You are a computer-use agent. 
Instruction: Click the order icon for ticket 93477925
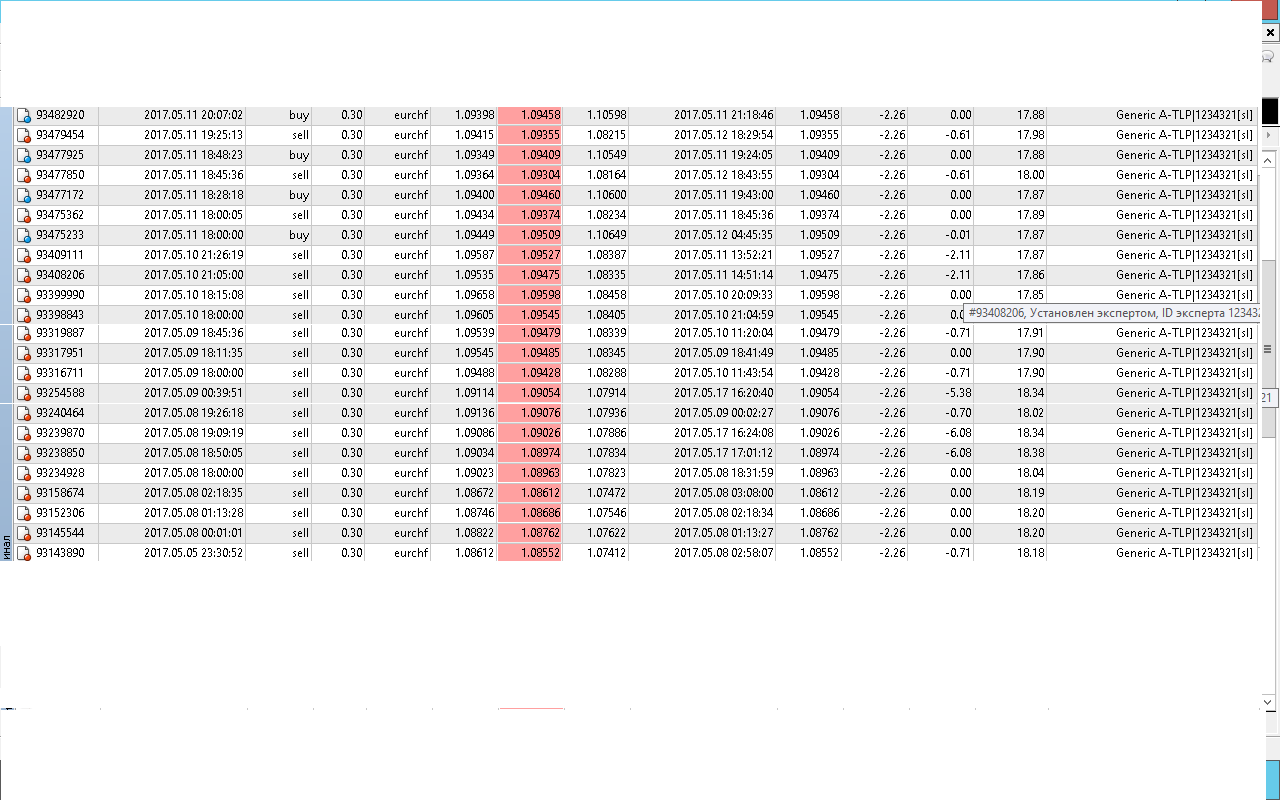24,155
